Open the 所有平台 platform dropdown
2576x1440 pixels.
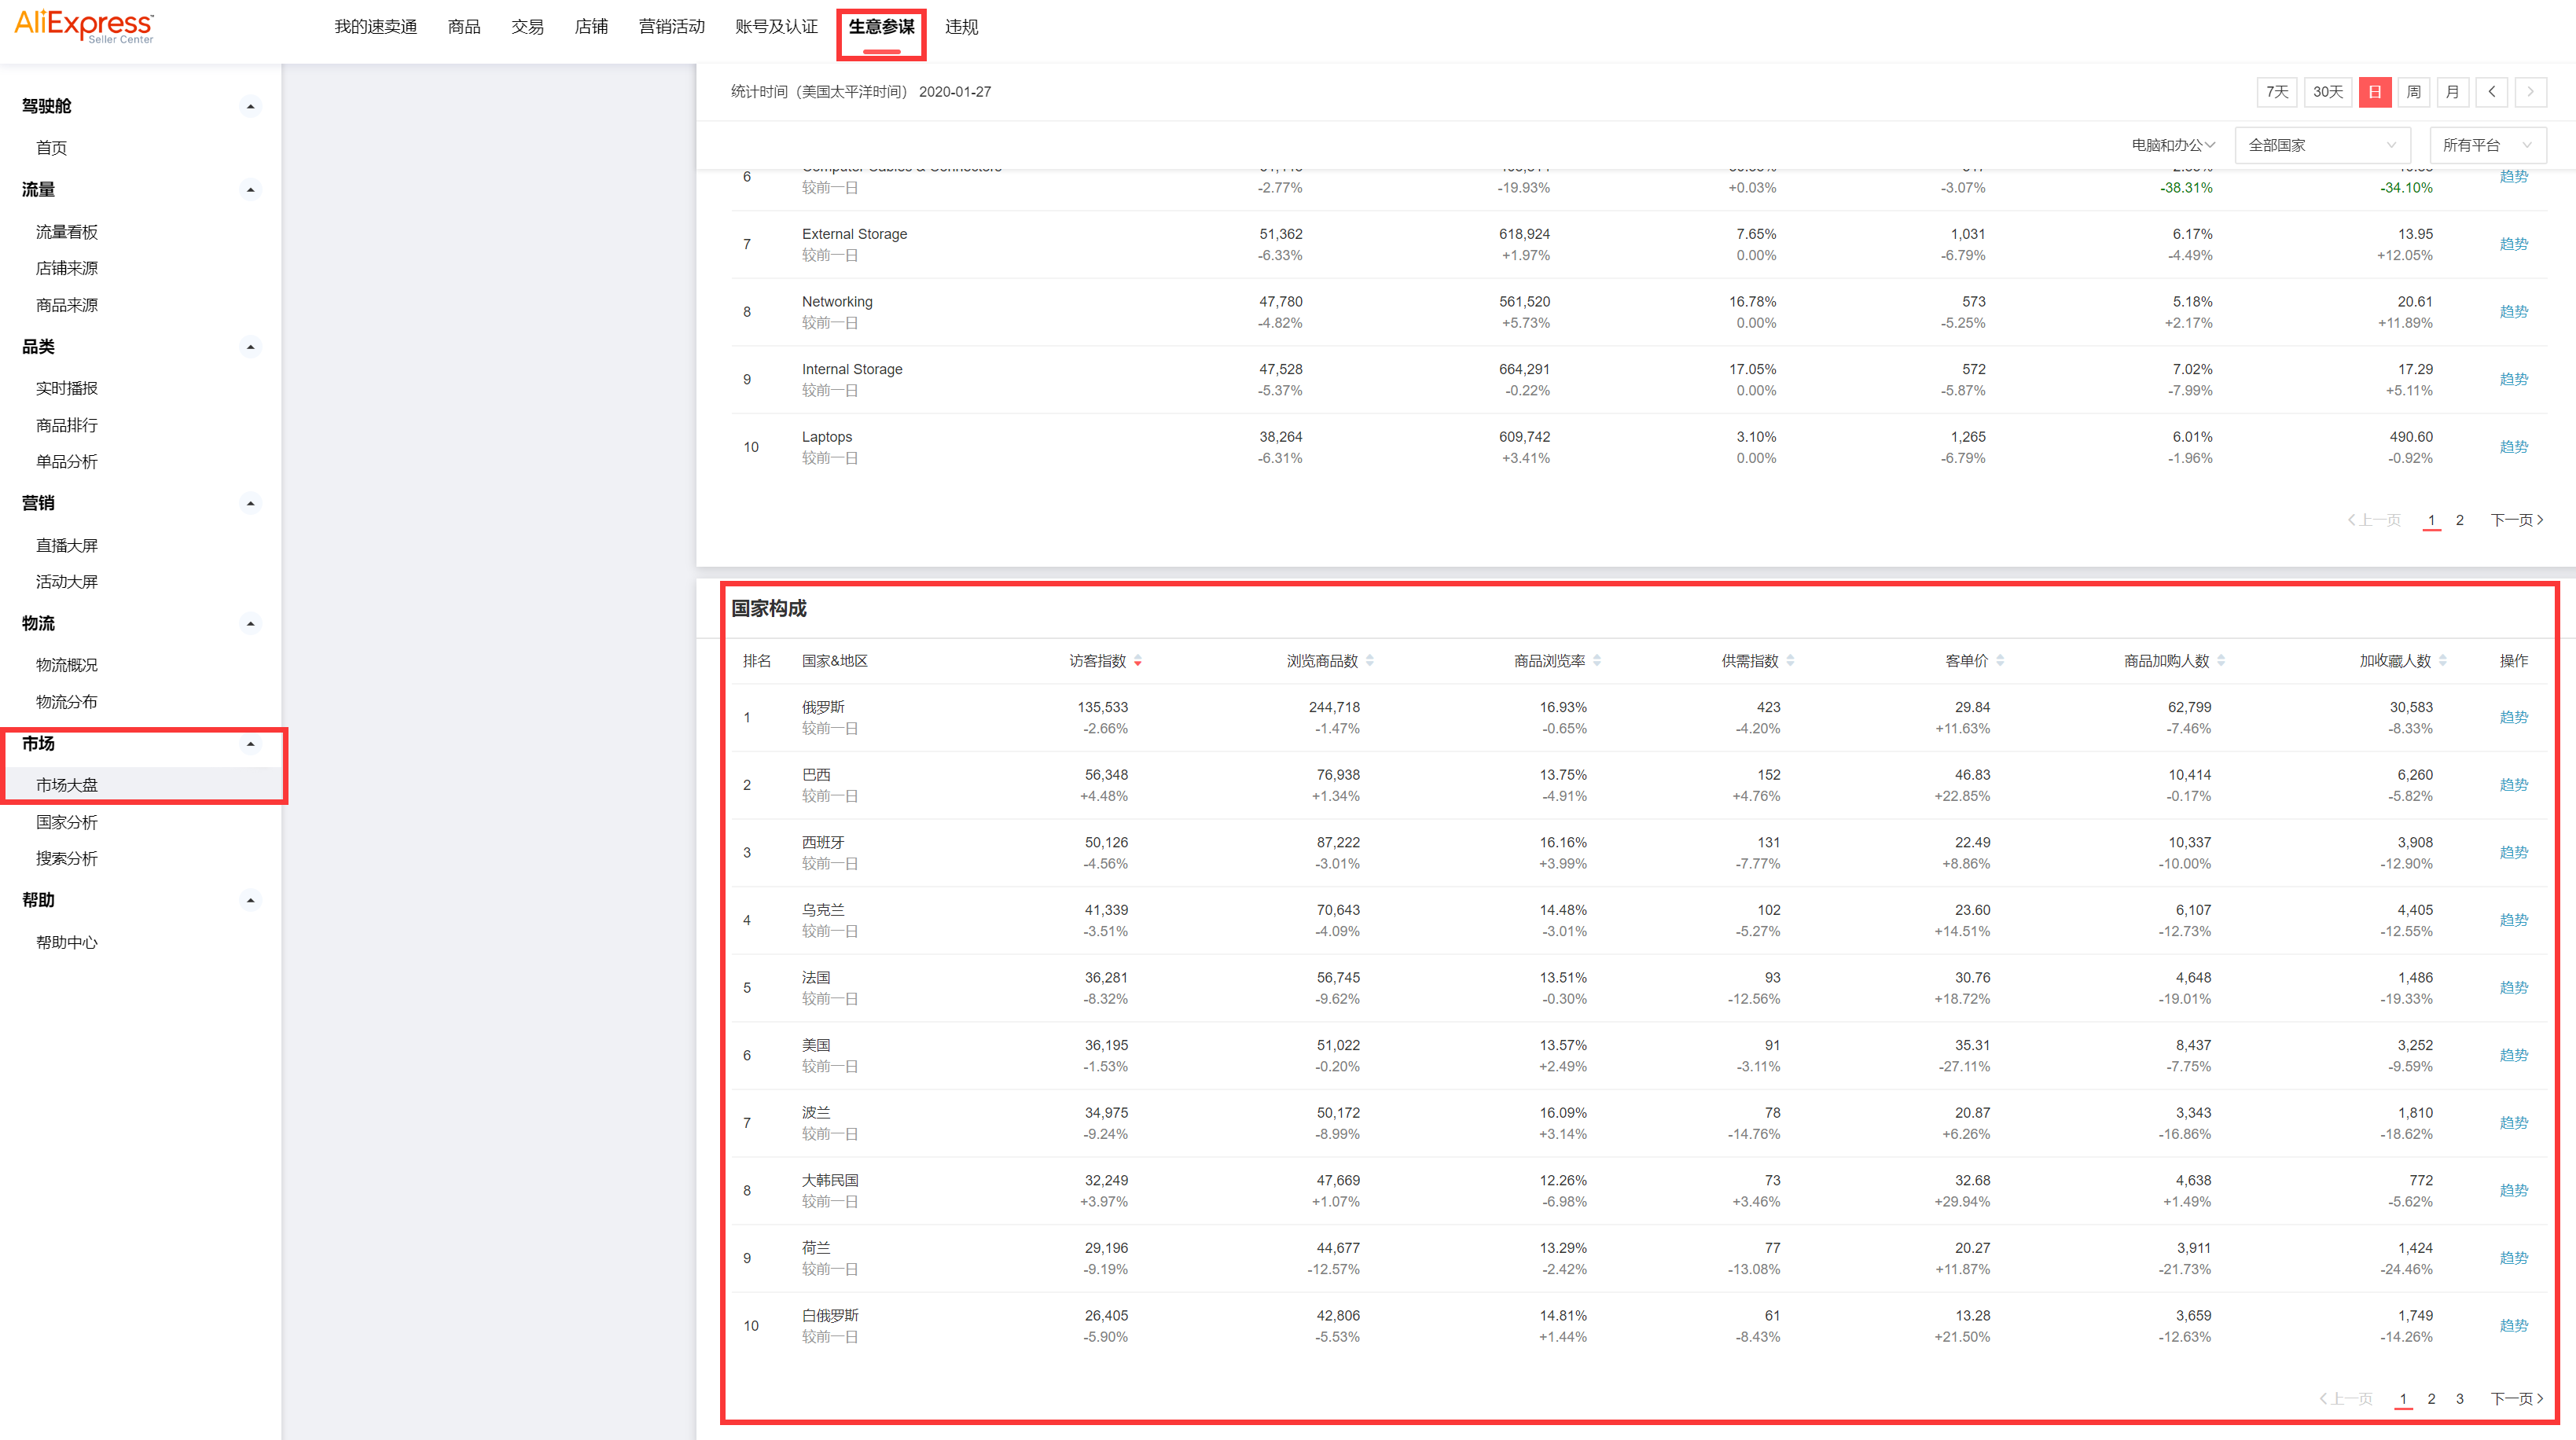point(2487,145)
